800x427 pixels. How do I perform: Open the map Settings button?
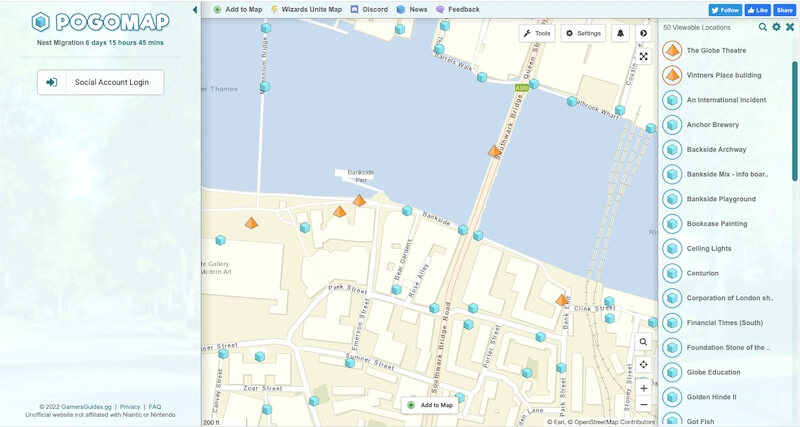pyautogui.click(x=583, y=33)
